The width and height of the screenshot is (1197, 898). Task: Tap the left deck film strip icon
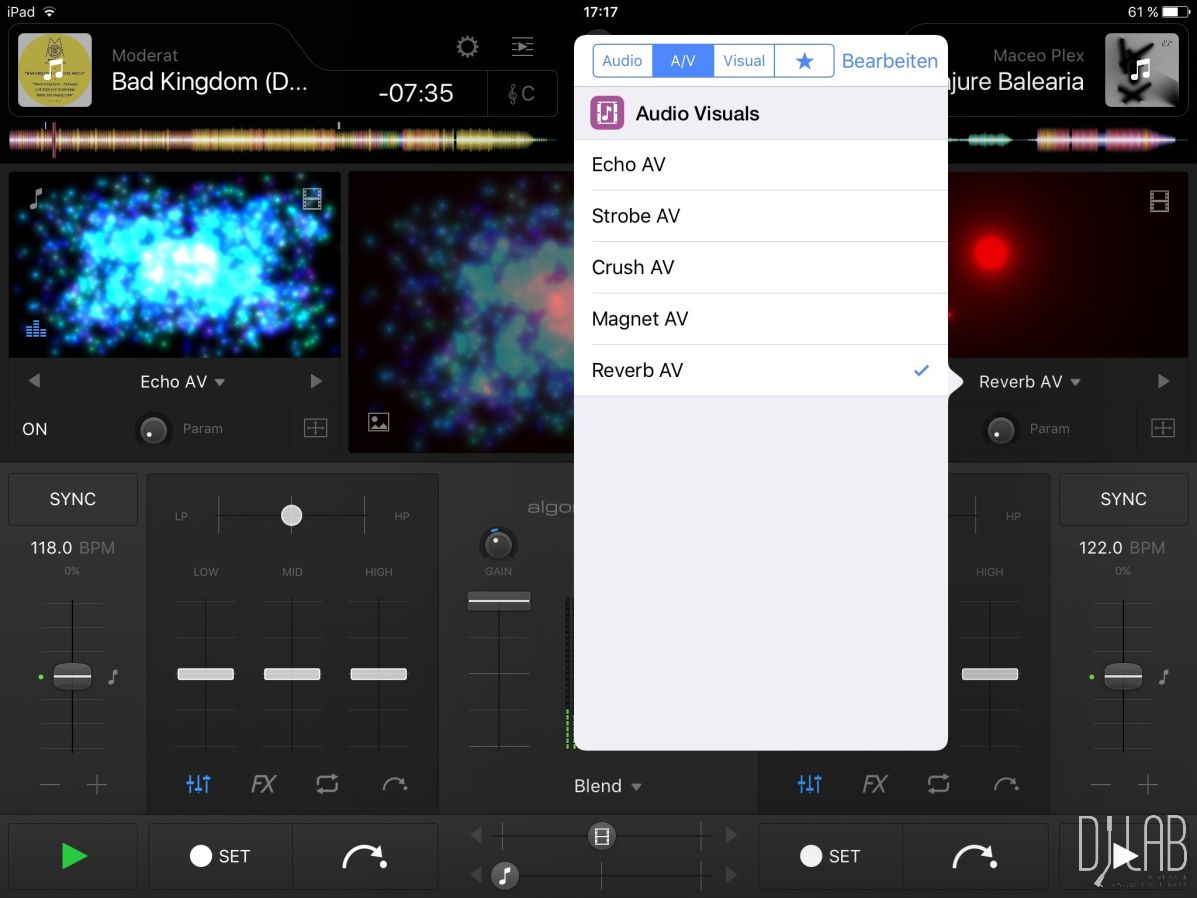click(312, 199)
